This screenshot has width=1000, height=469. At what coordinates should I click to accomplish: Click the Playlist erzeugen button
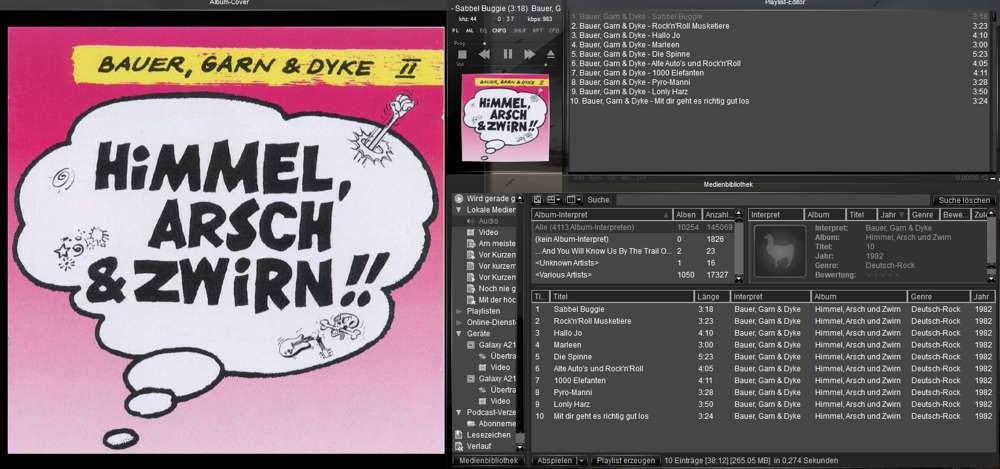[625, 460]
